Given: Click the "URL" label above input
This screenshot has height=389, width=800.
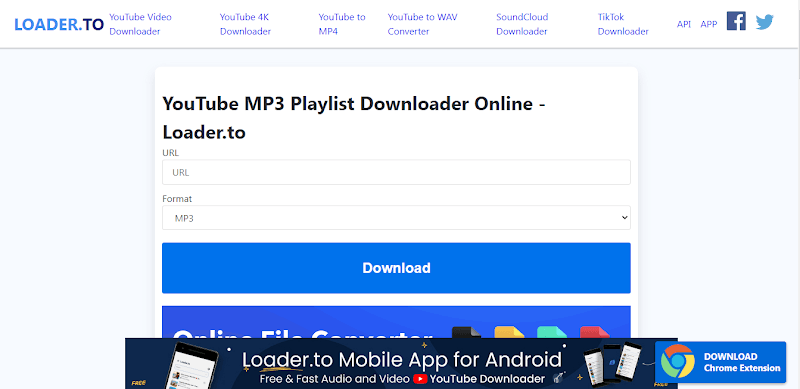Looking at the screenshot, I should click(x=170, y=153).
